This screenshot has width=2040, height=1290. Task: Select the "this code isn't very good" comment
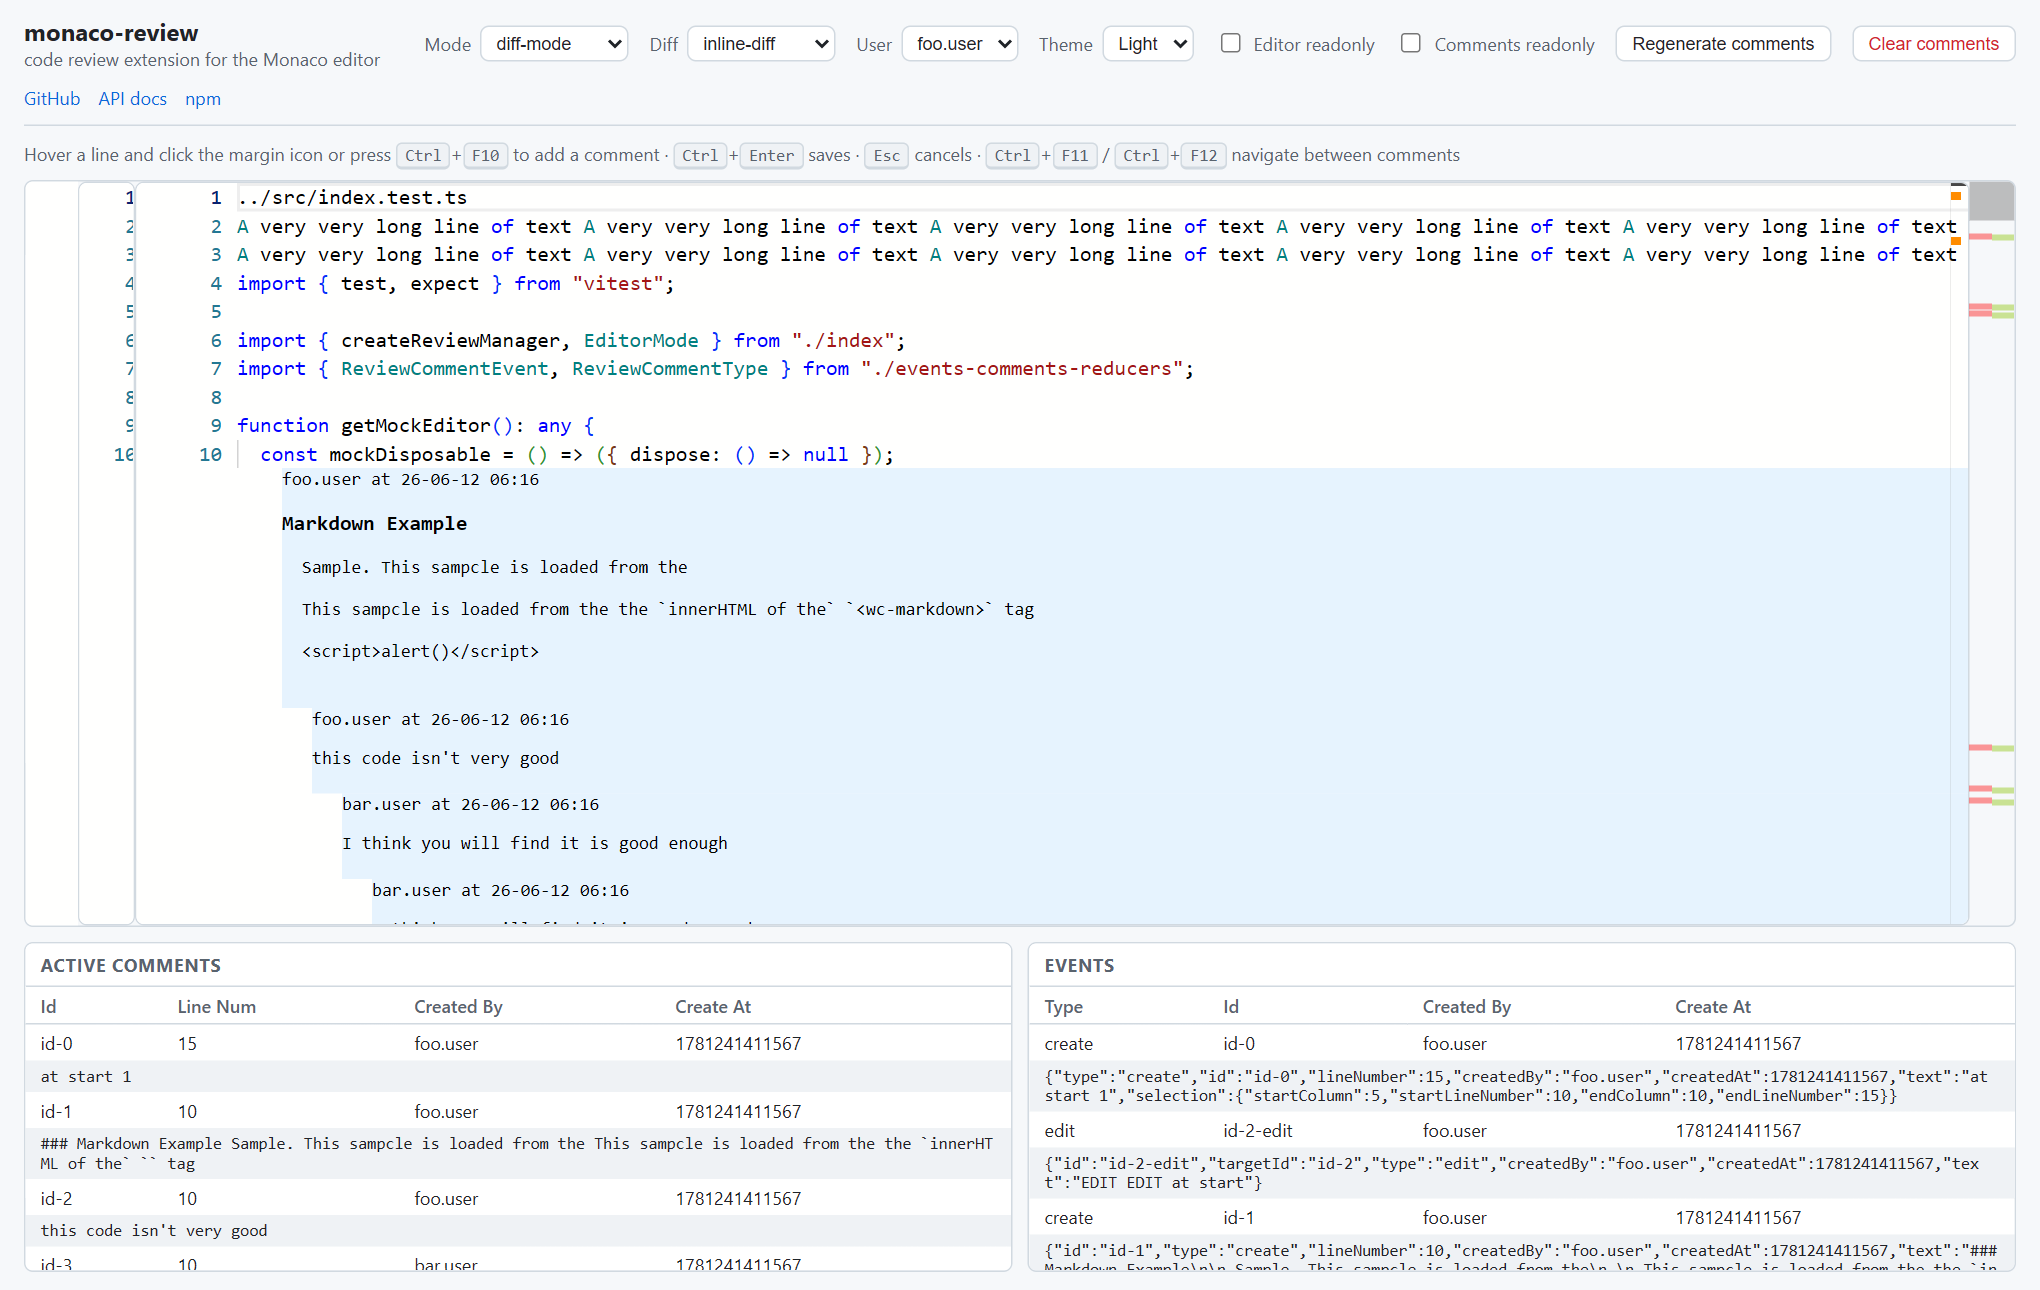coord(435,758)
